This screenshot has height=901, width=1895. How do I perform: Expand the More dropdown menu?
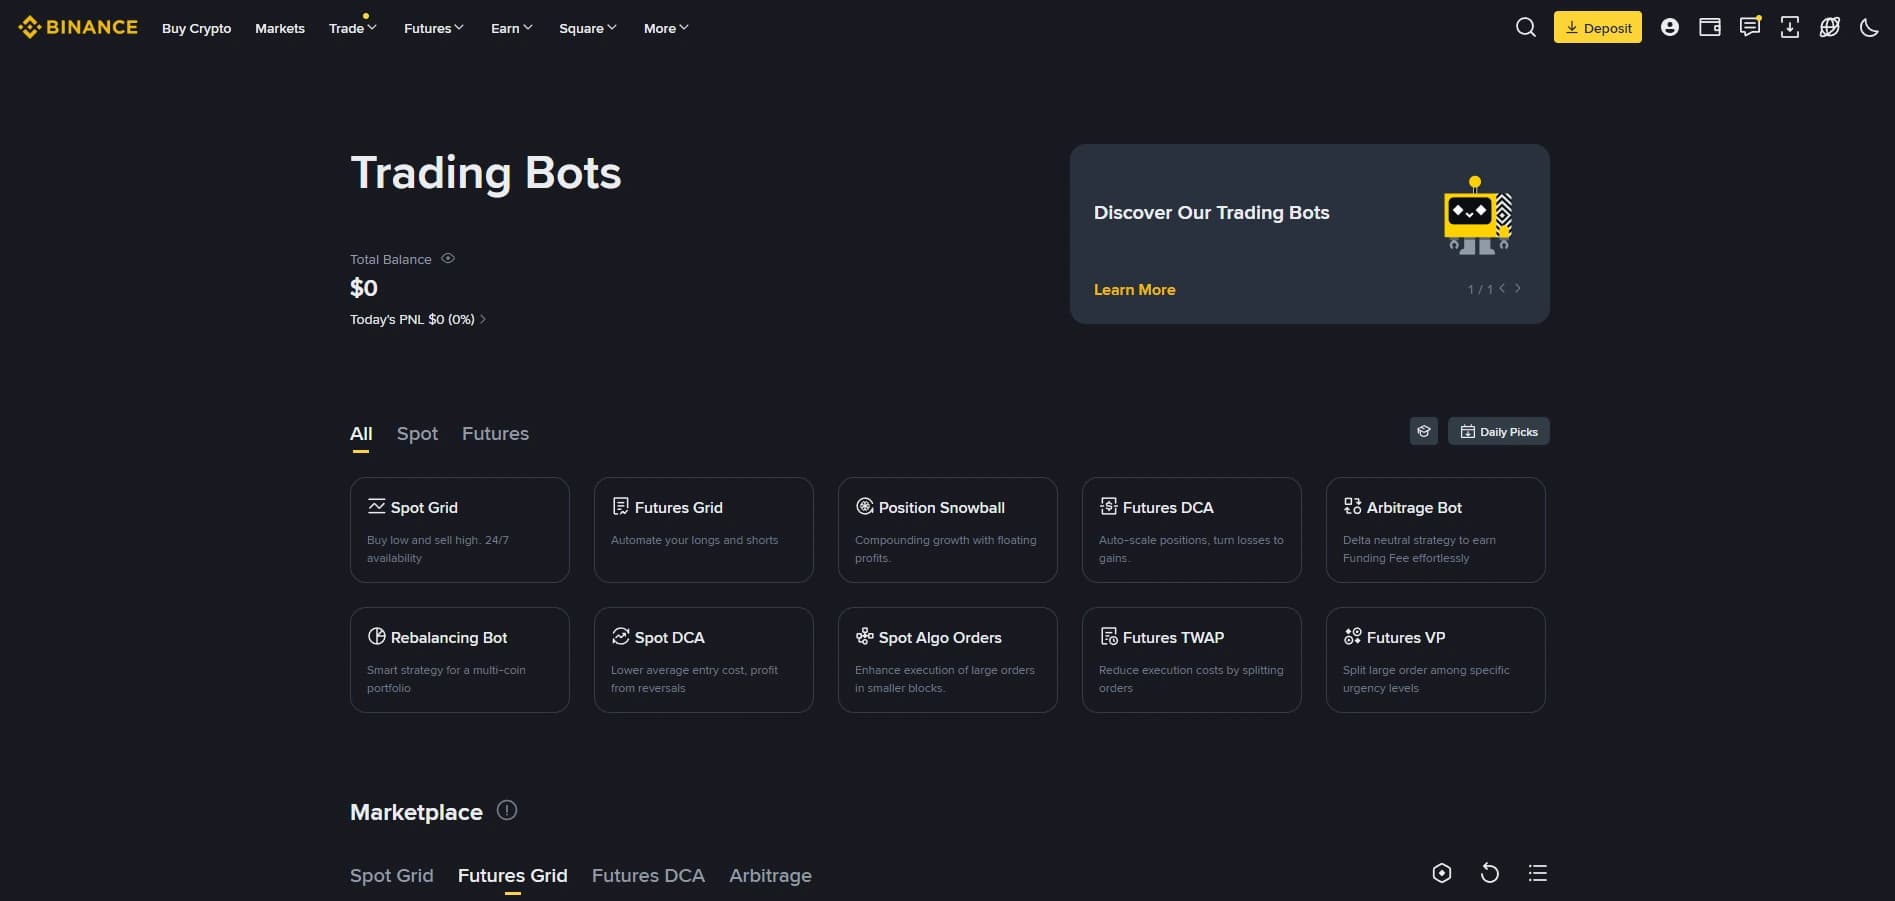[x=666, y=28]
